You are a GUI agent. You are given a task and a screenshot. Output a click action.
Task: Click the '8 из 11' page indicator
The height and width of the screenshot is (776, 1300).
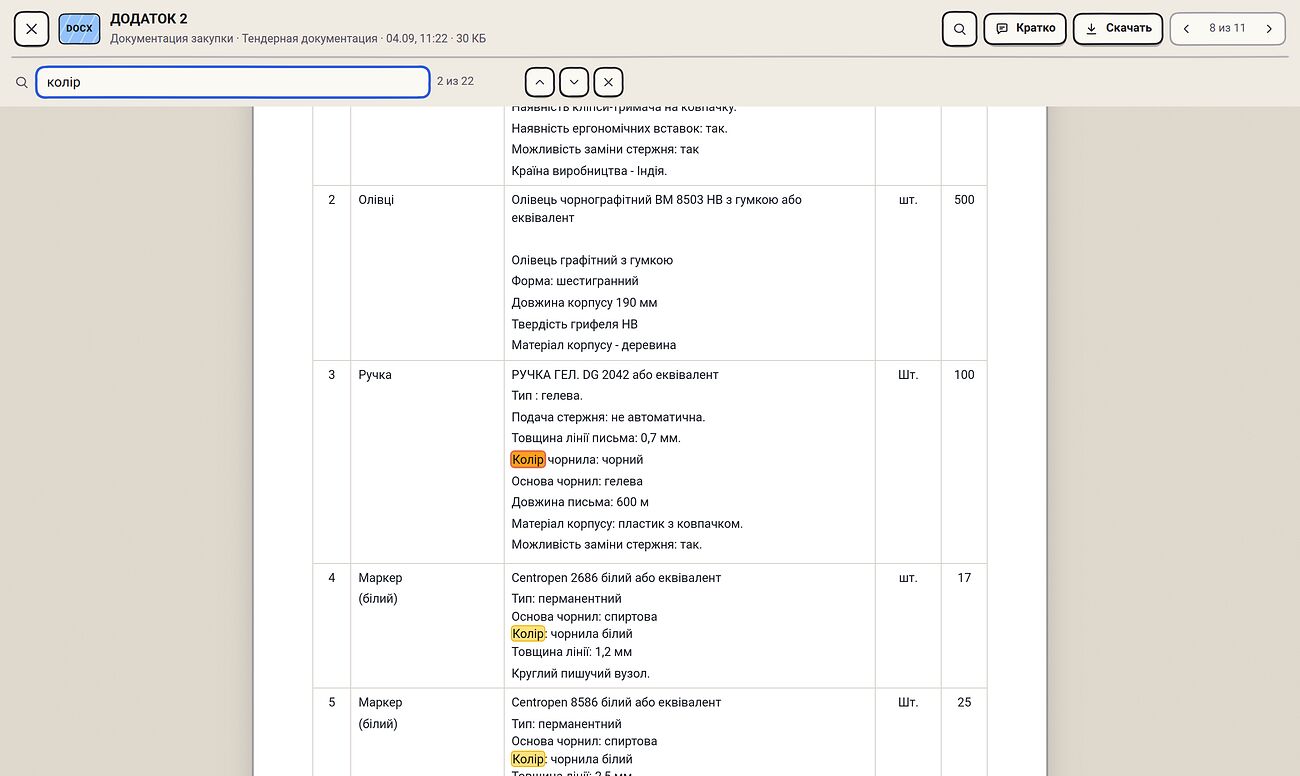tap(1227, 28)
